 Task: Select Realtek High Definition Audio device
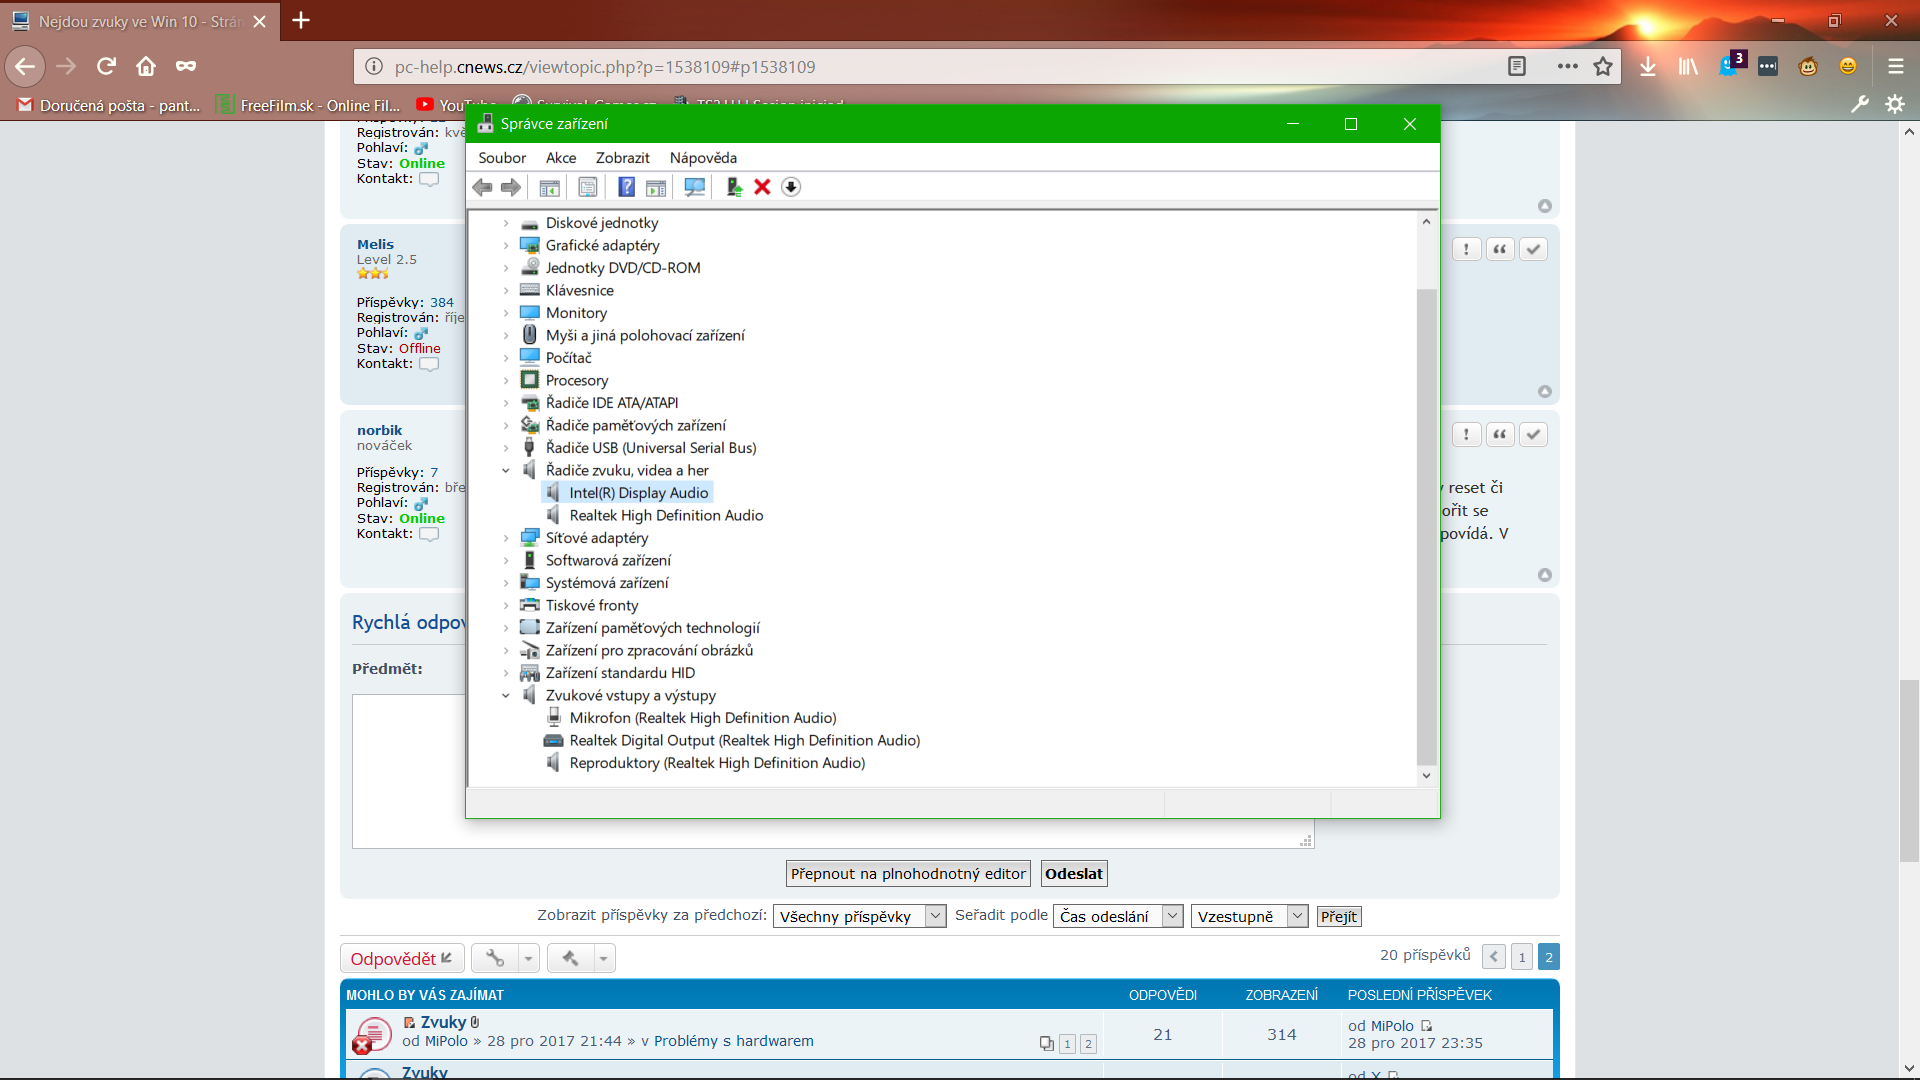point(666,516)
